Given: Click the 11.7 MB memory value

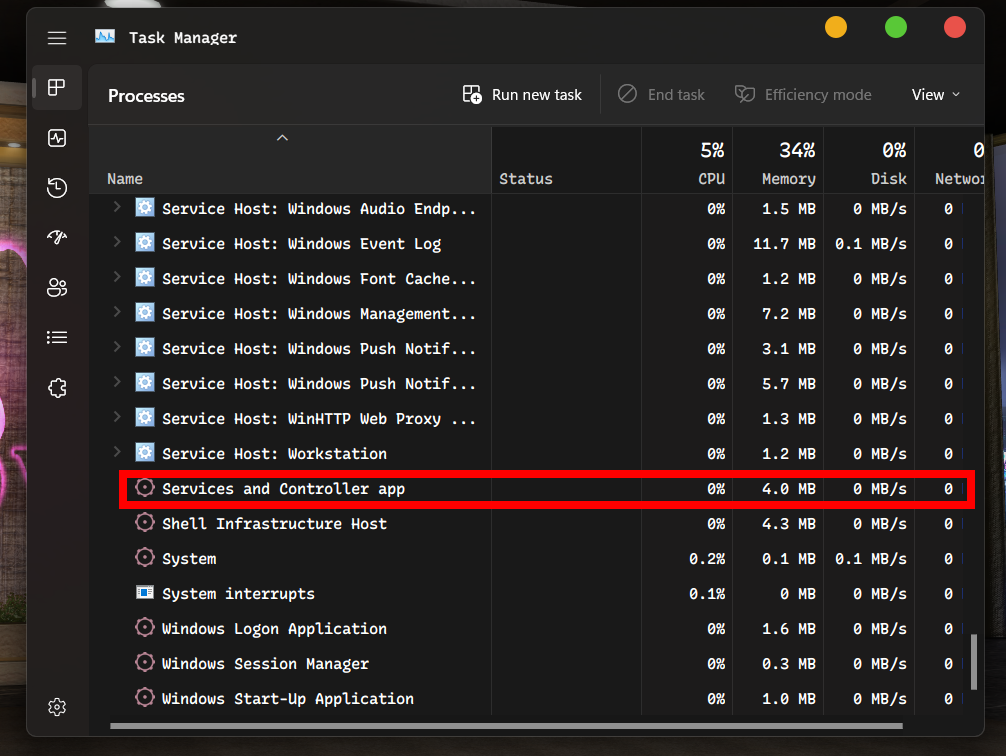Looking at the screenshot, I should [784, 244].
